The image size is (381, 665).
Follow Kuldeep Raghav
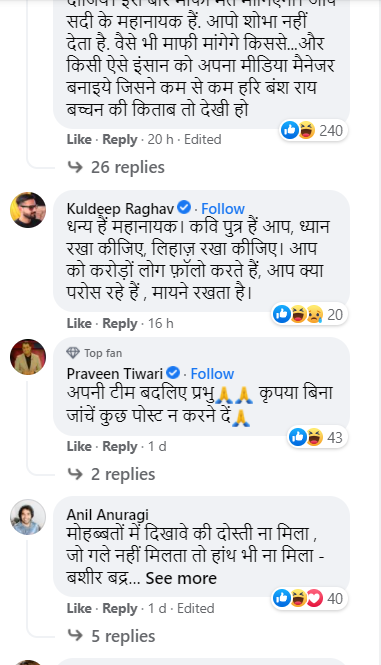(x=223, y=209)
